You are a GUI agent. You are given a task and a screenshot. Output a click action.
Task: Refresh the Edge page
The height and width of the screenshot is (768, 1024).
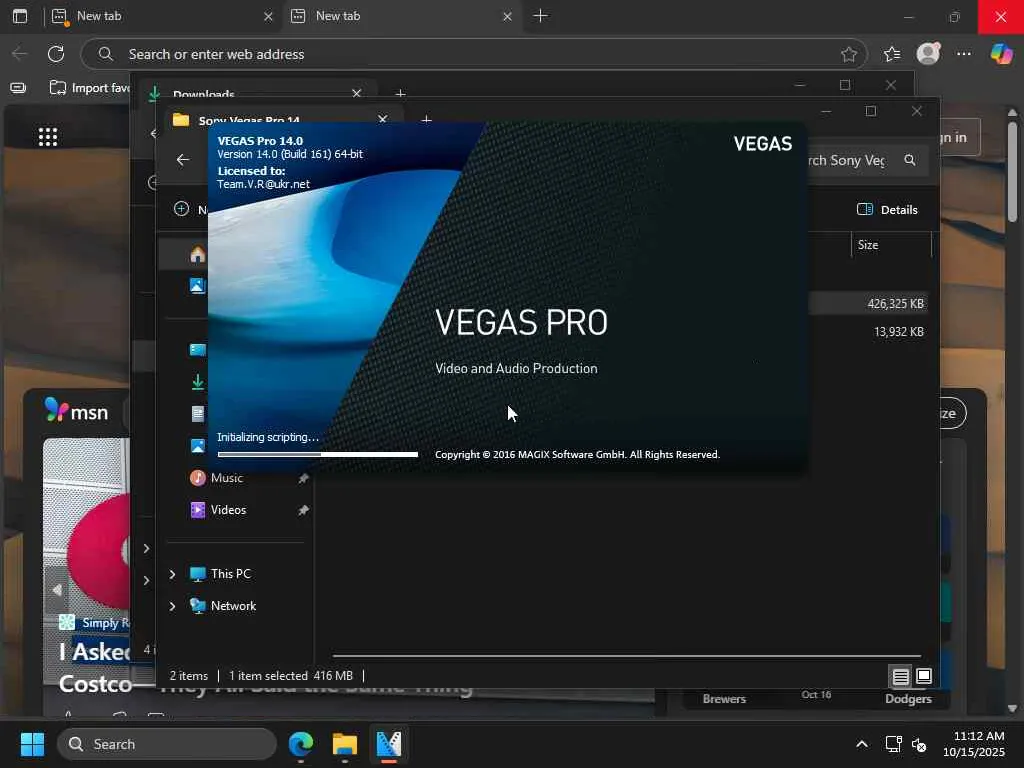point(56,54)
